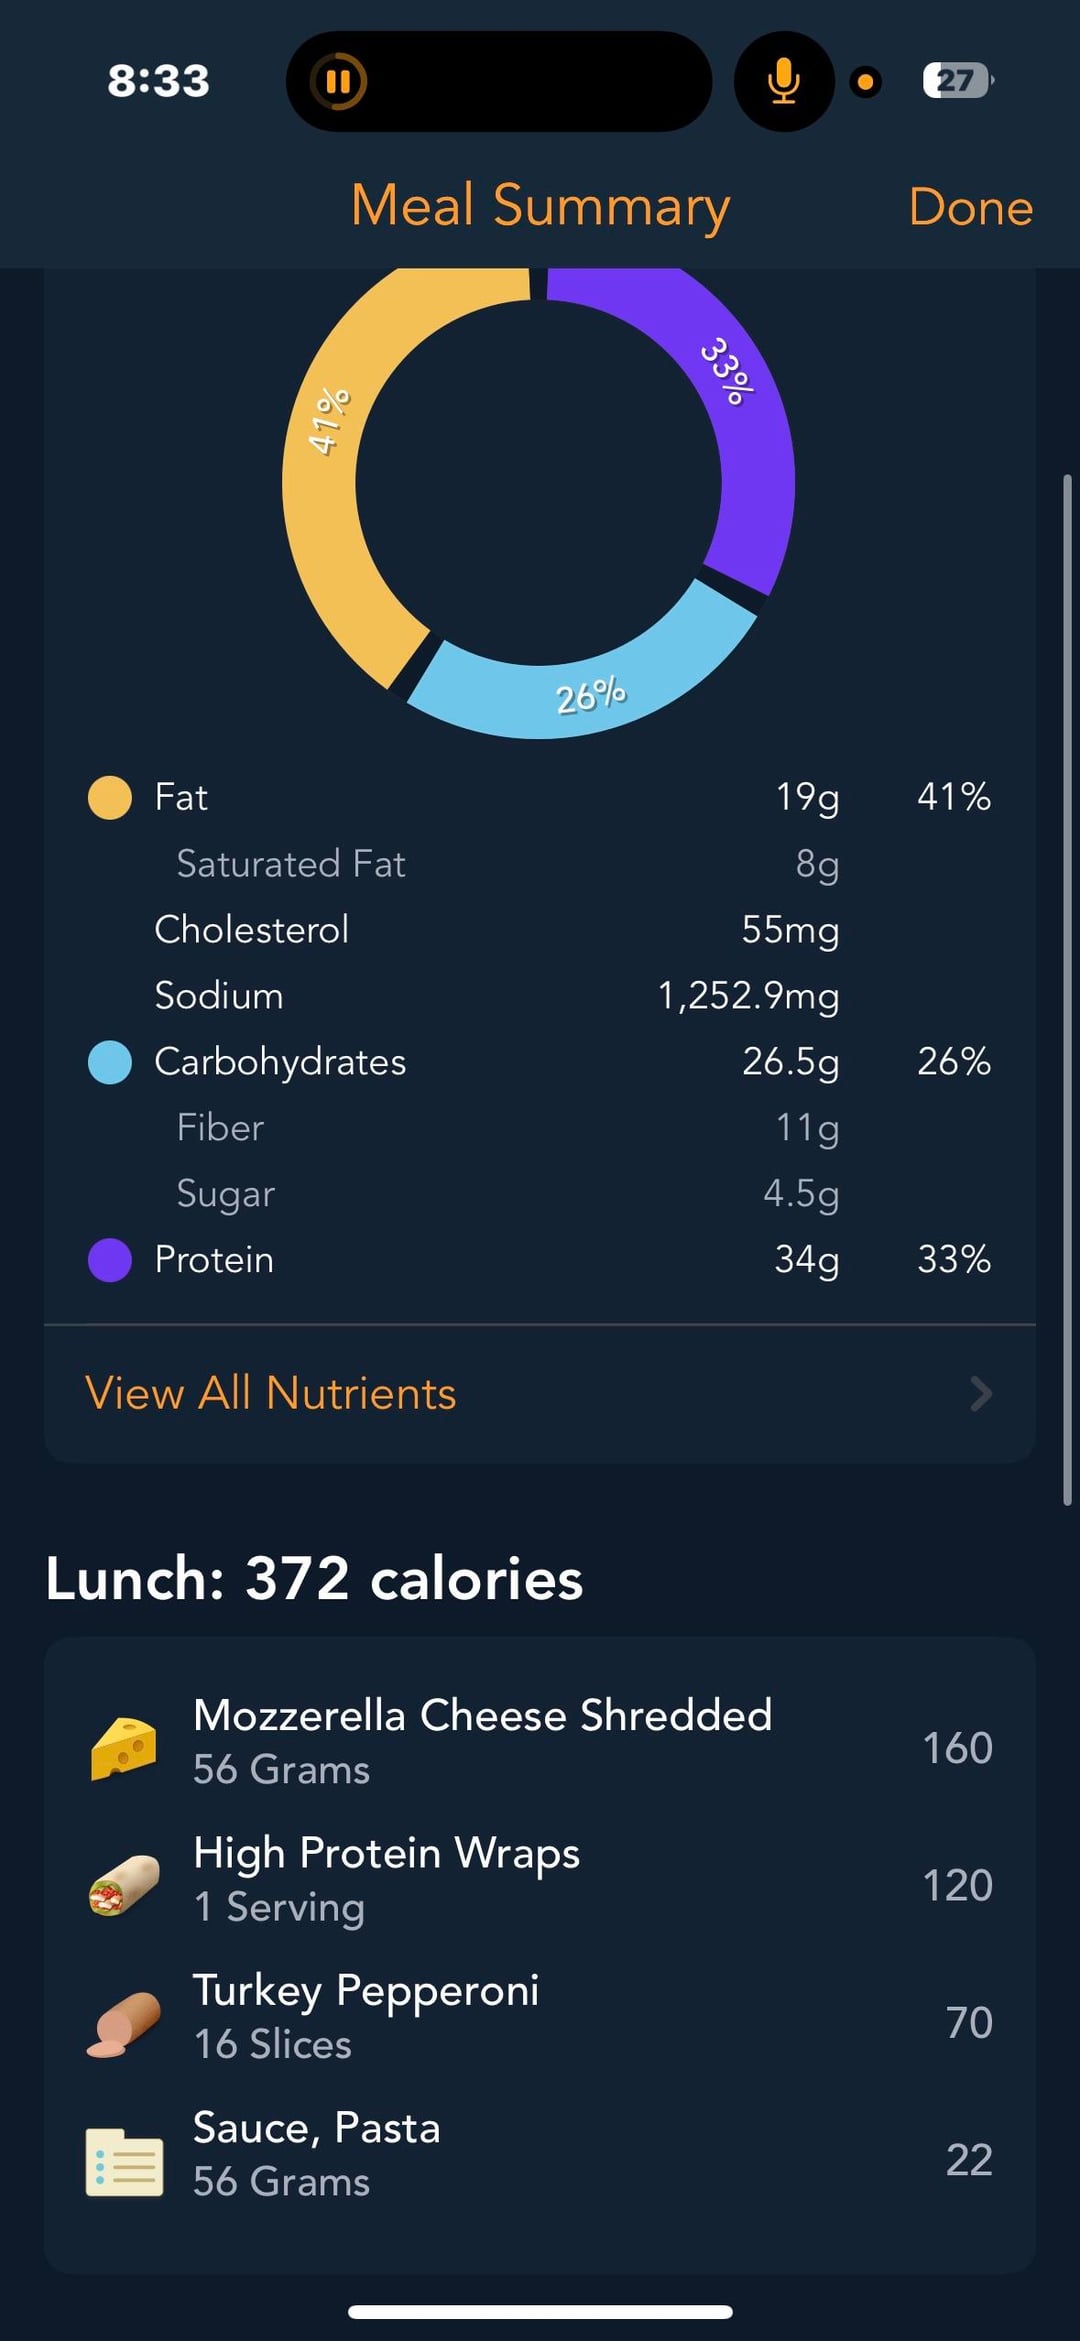This screenshot has height=2341, width=1080.
Task: Click the vertical scrollbar on right edge
Action: tap(1067, 990)
